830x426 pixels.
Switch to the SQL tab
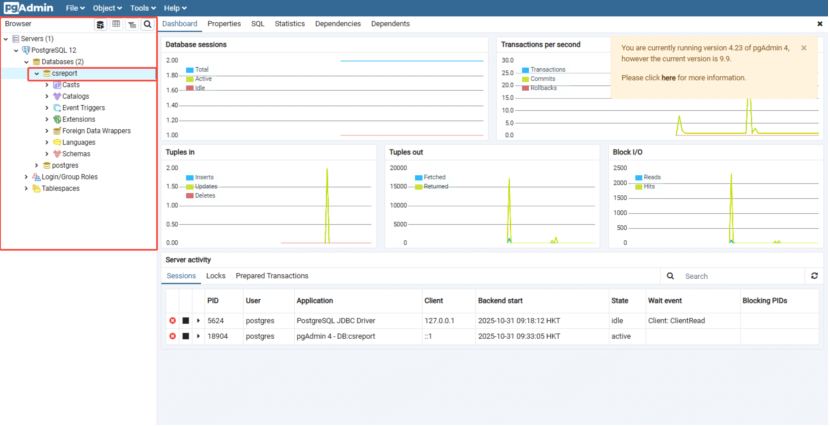(x=258, y=23)
